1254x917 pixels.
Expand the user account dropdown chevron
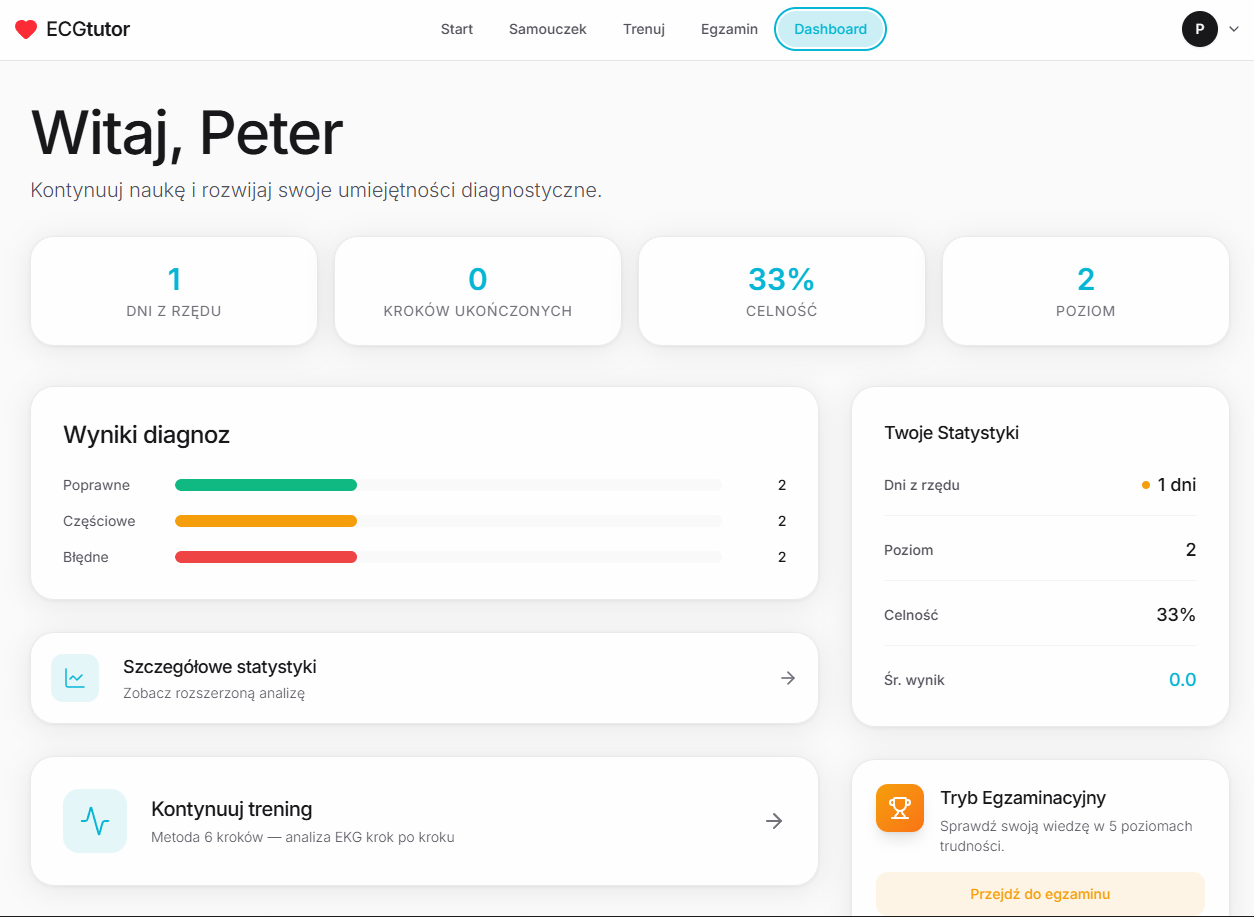pyautogui.click(x=1233, y=29)
